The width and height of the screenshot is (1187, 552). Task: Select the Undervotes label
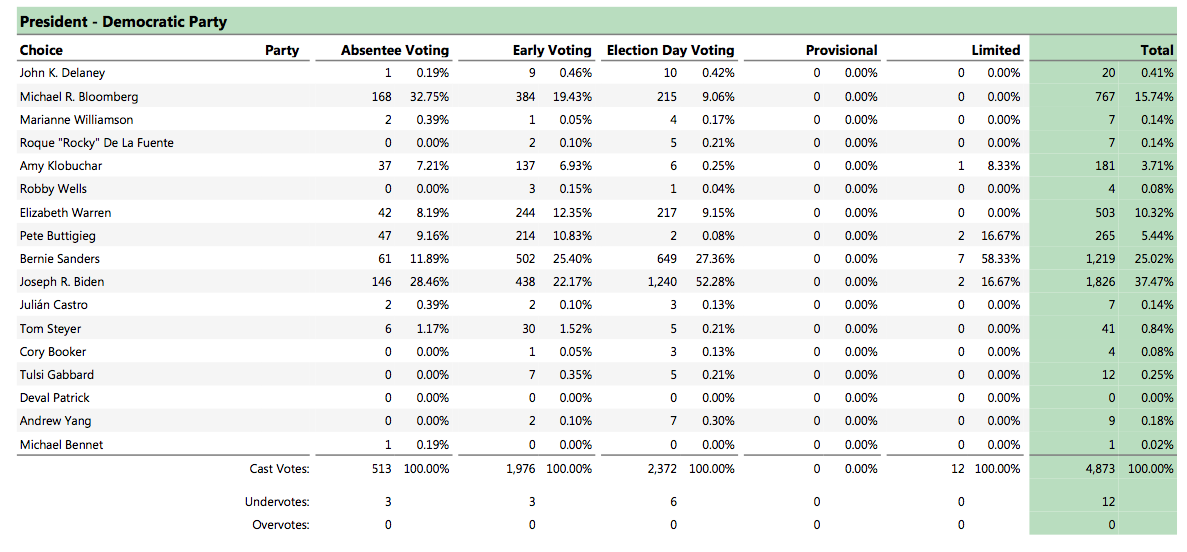pyautogui.click(x=277, y=502)
